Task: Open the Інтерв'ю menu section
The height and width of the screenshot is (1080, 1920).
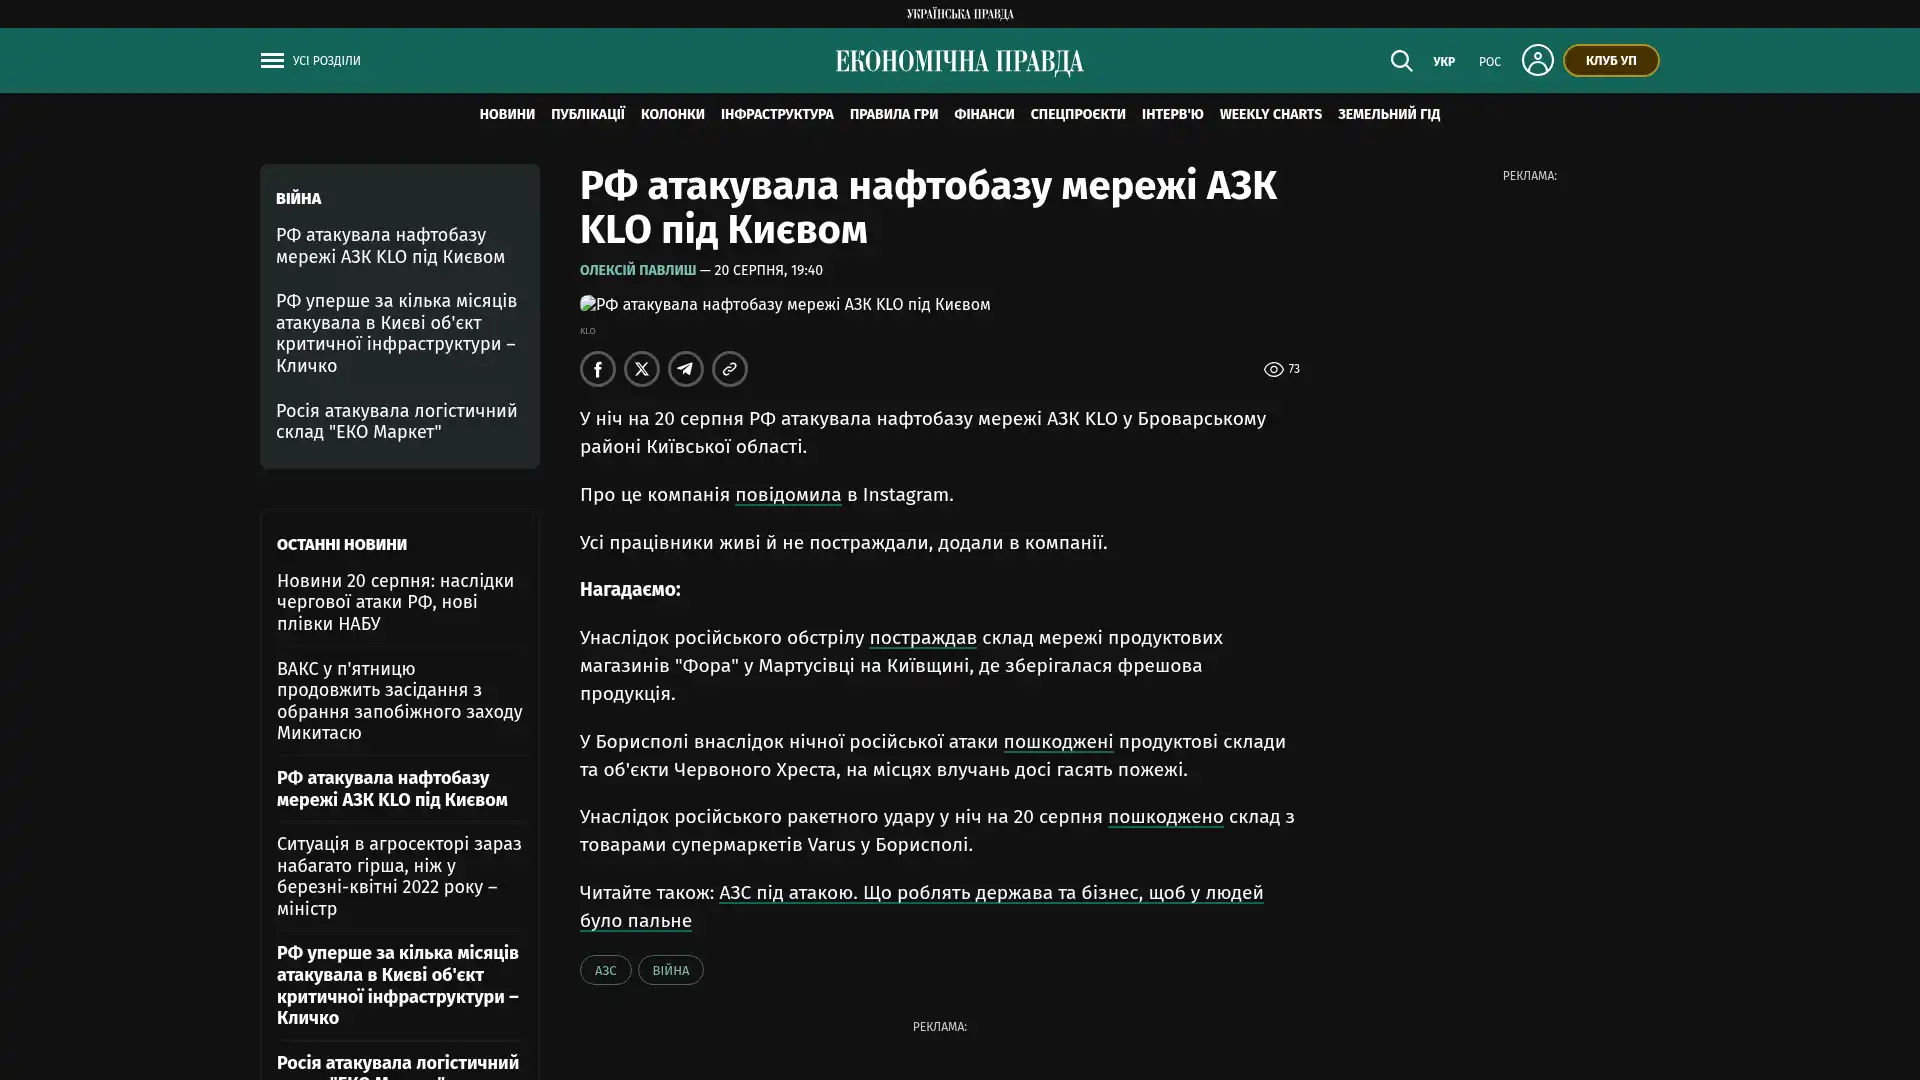Action: pyautogui.click(x=1173, y=115)
